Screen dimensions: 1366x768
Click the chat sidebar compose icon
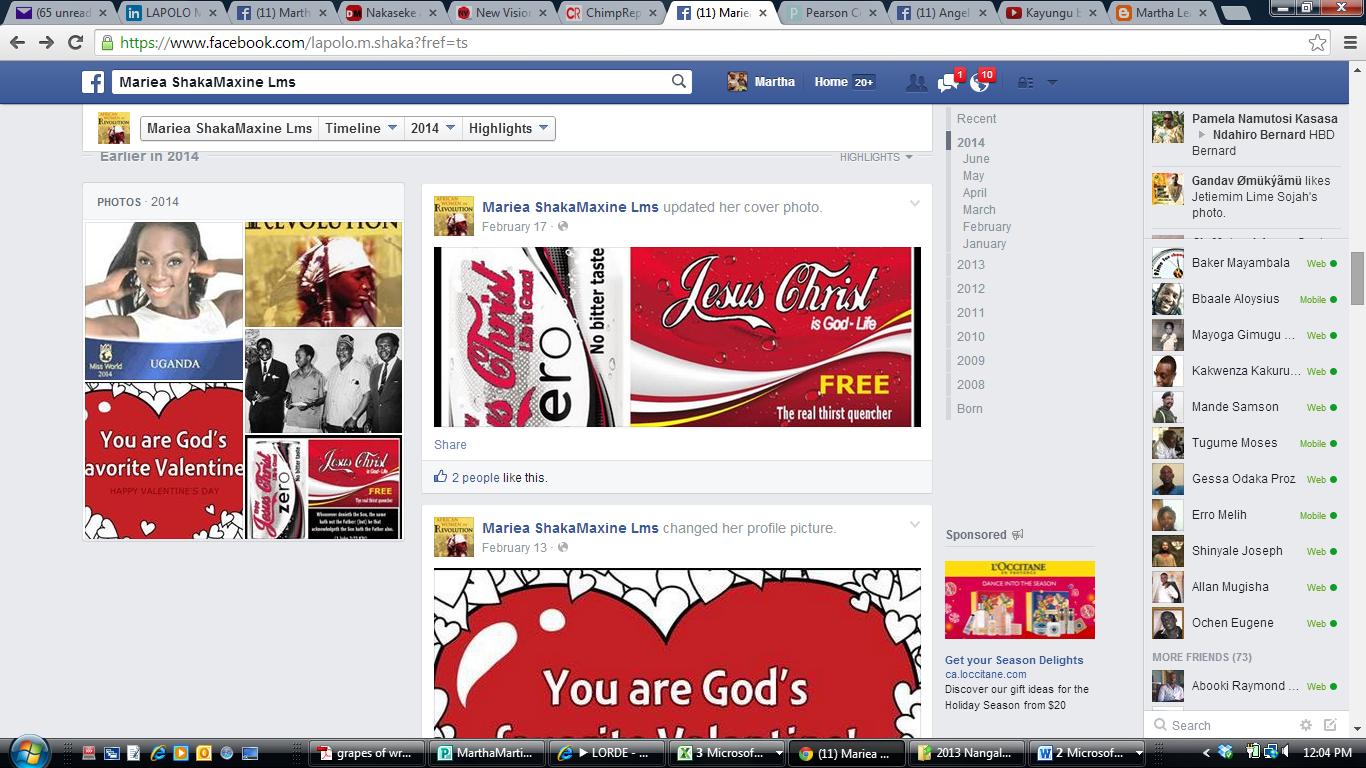pyautogui.click(x=1330, y=725)
